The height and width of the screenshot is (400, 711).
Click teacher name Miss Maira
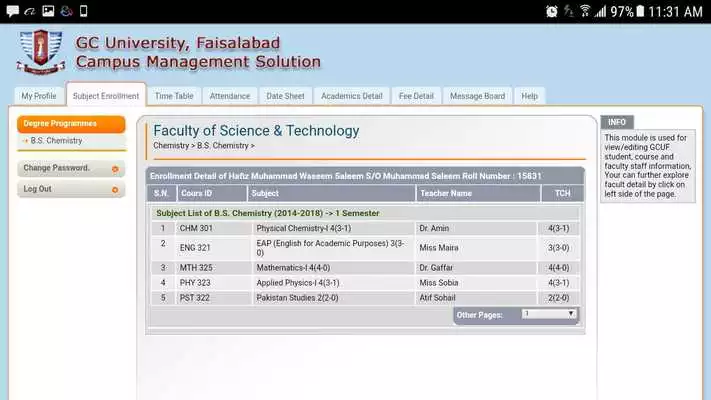[438, 248]
